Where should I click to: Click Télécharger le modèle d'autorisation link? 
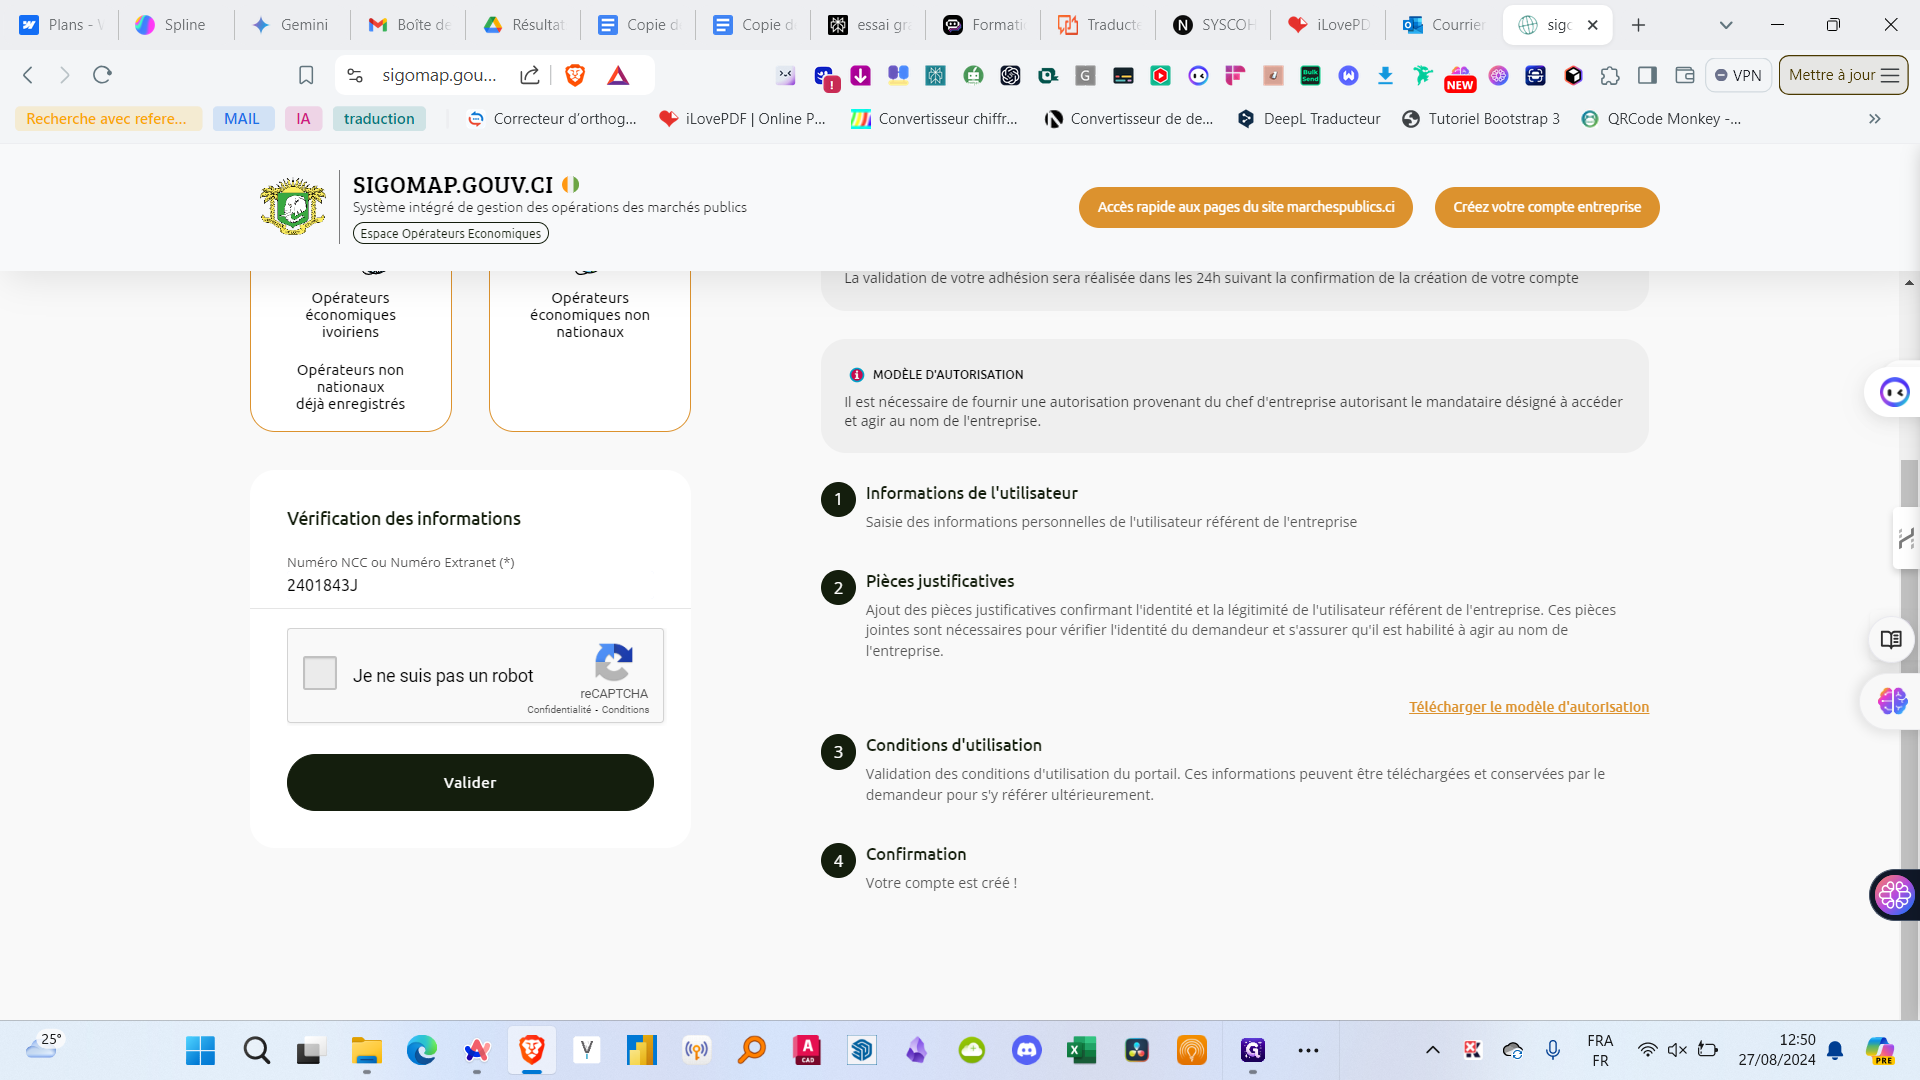click(x=1529, y=707)
